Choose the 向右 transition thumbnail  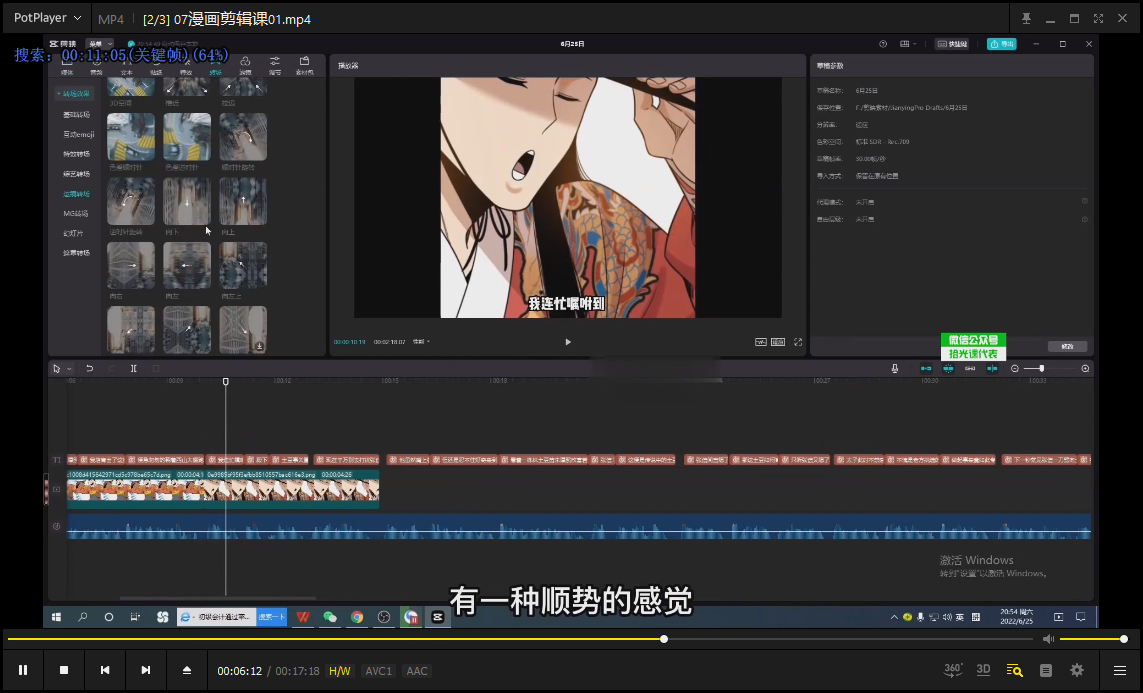pyautogui.click(x=130, y=266)
